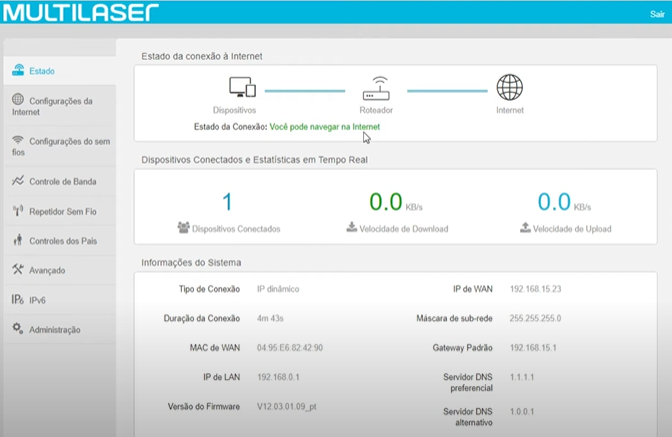The height and width of the screenshot is (437, 672).
Task: Click the parent-child icon for Controles dos Pais
Action: 18,240
